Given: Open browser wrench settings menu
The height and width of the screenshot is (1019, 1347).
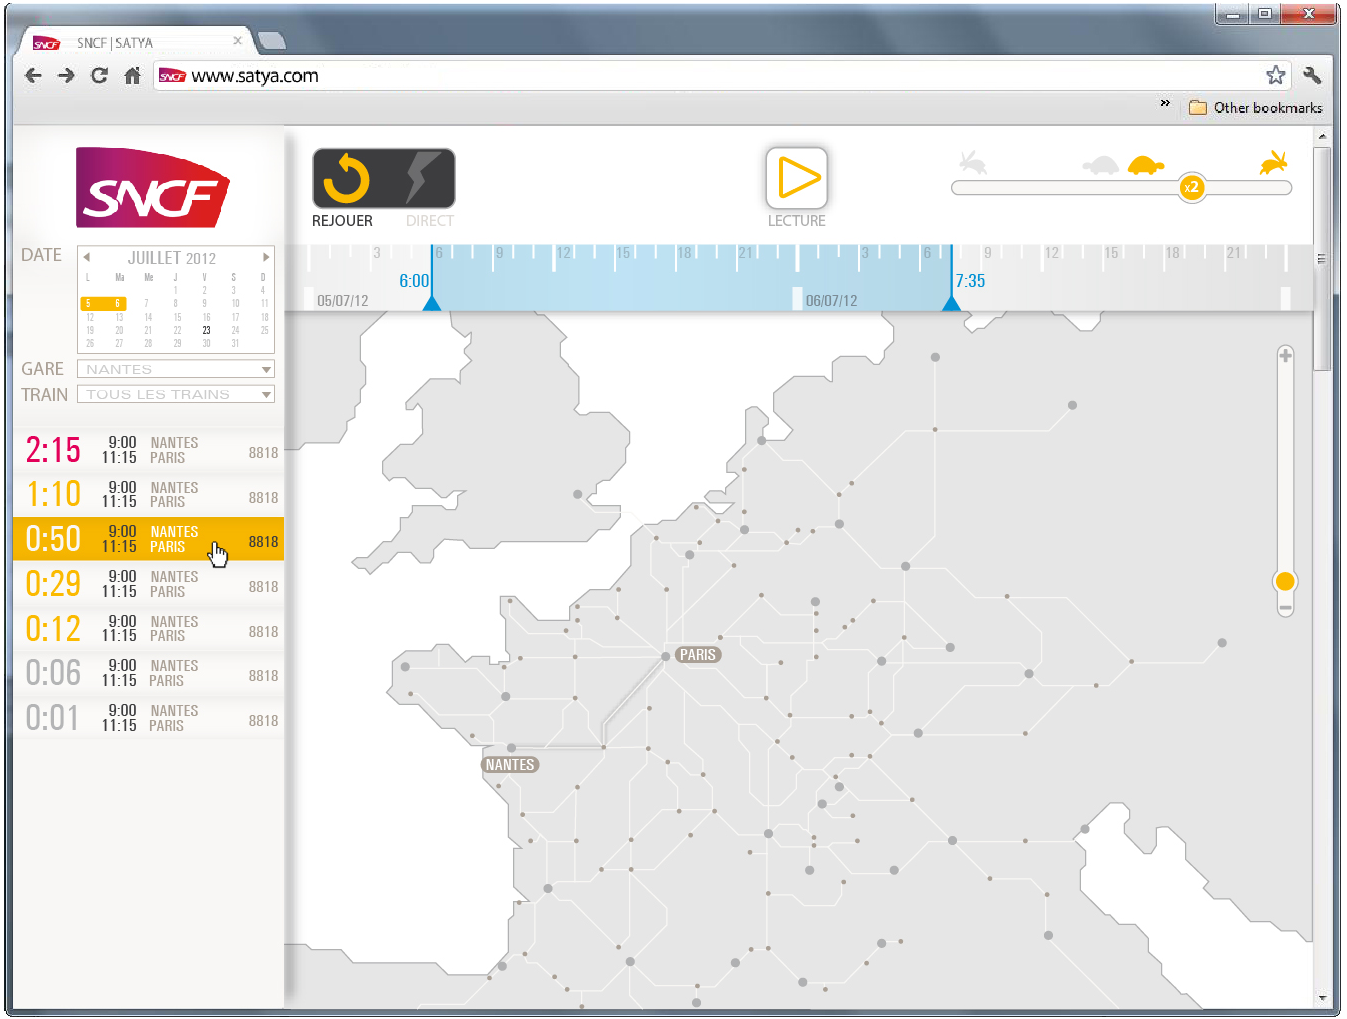Looking at the screenshot, I should 1313,75.
